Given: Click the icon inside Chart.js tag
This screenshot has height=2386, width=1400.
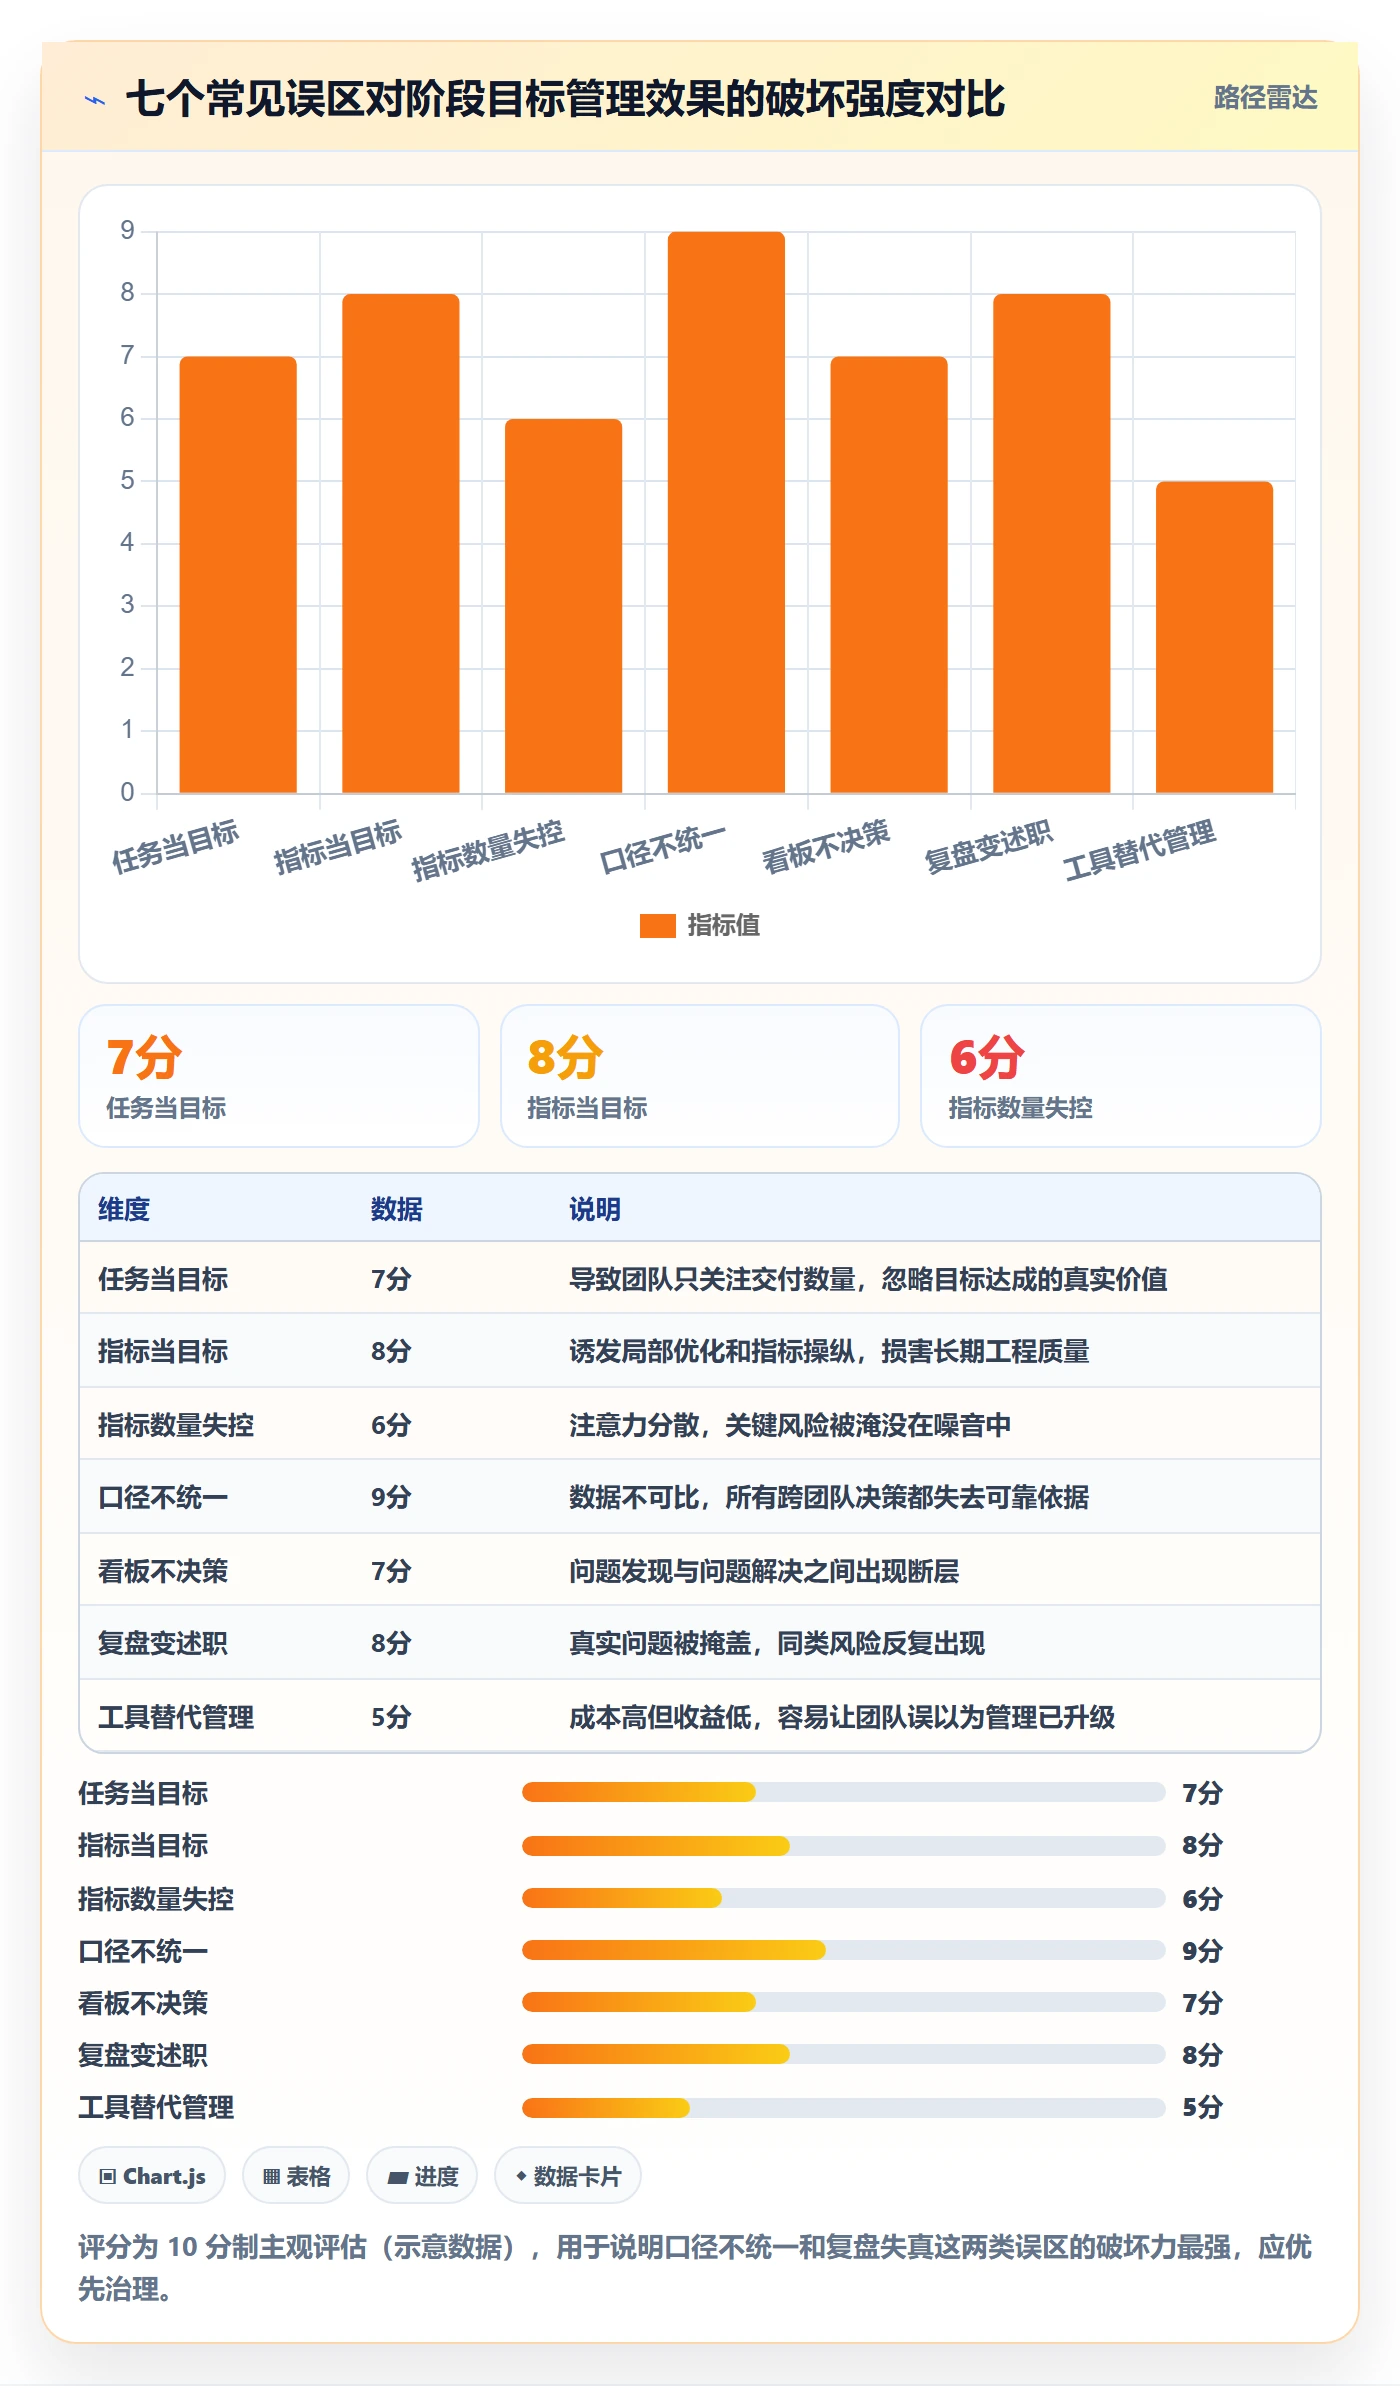Looking at the screenshot, I should pyautogui.click(x=108, y=2176).
